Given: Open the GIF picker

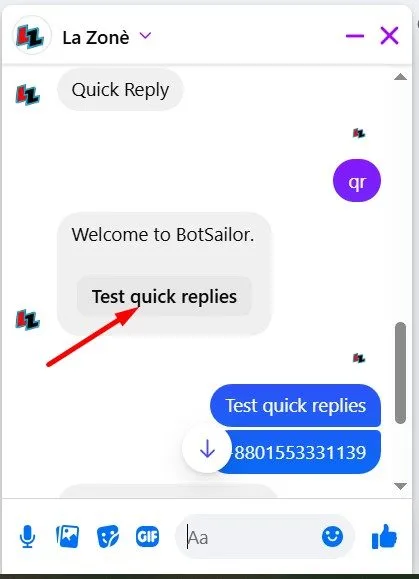Looking at the screenshot, I should pos(147,536).
